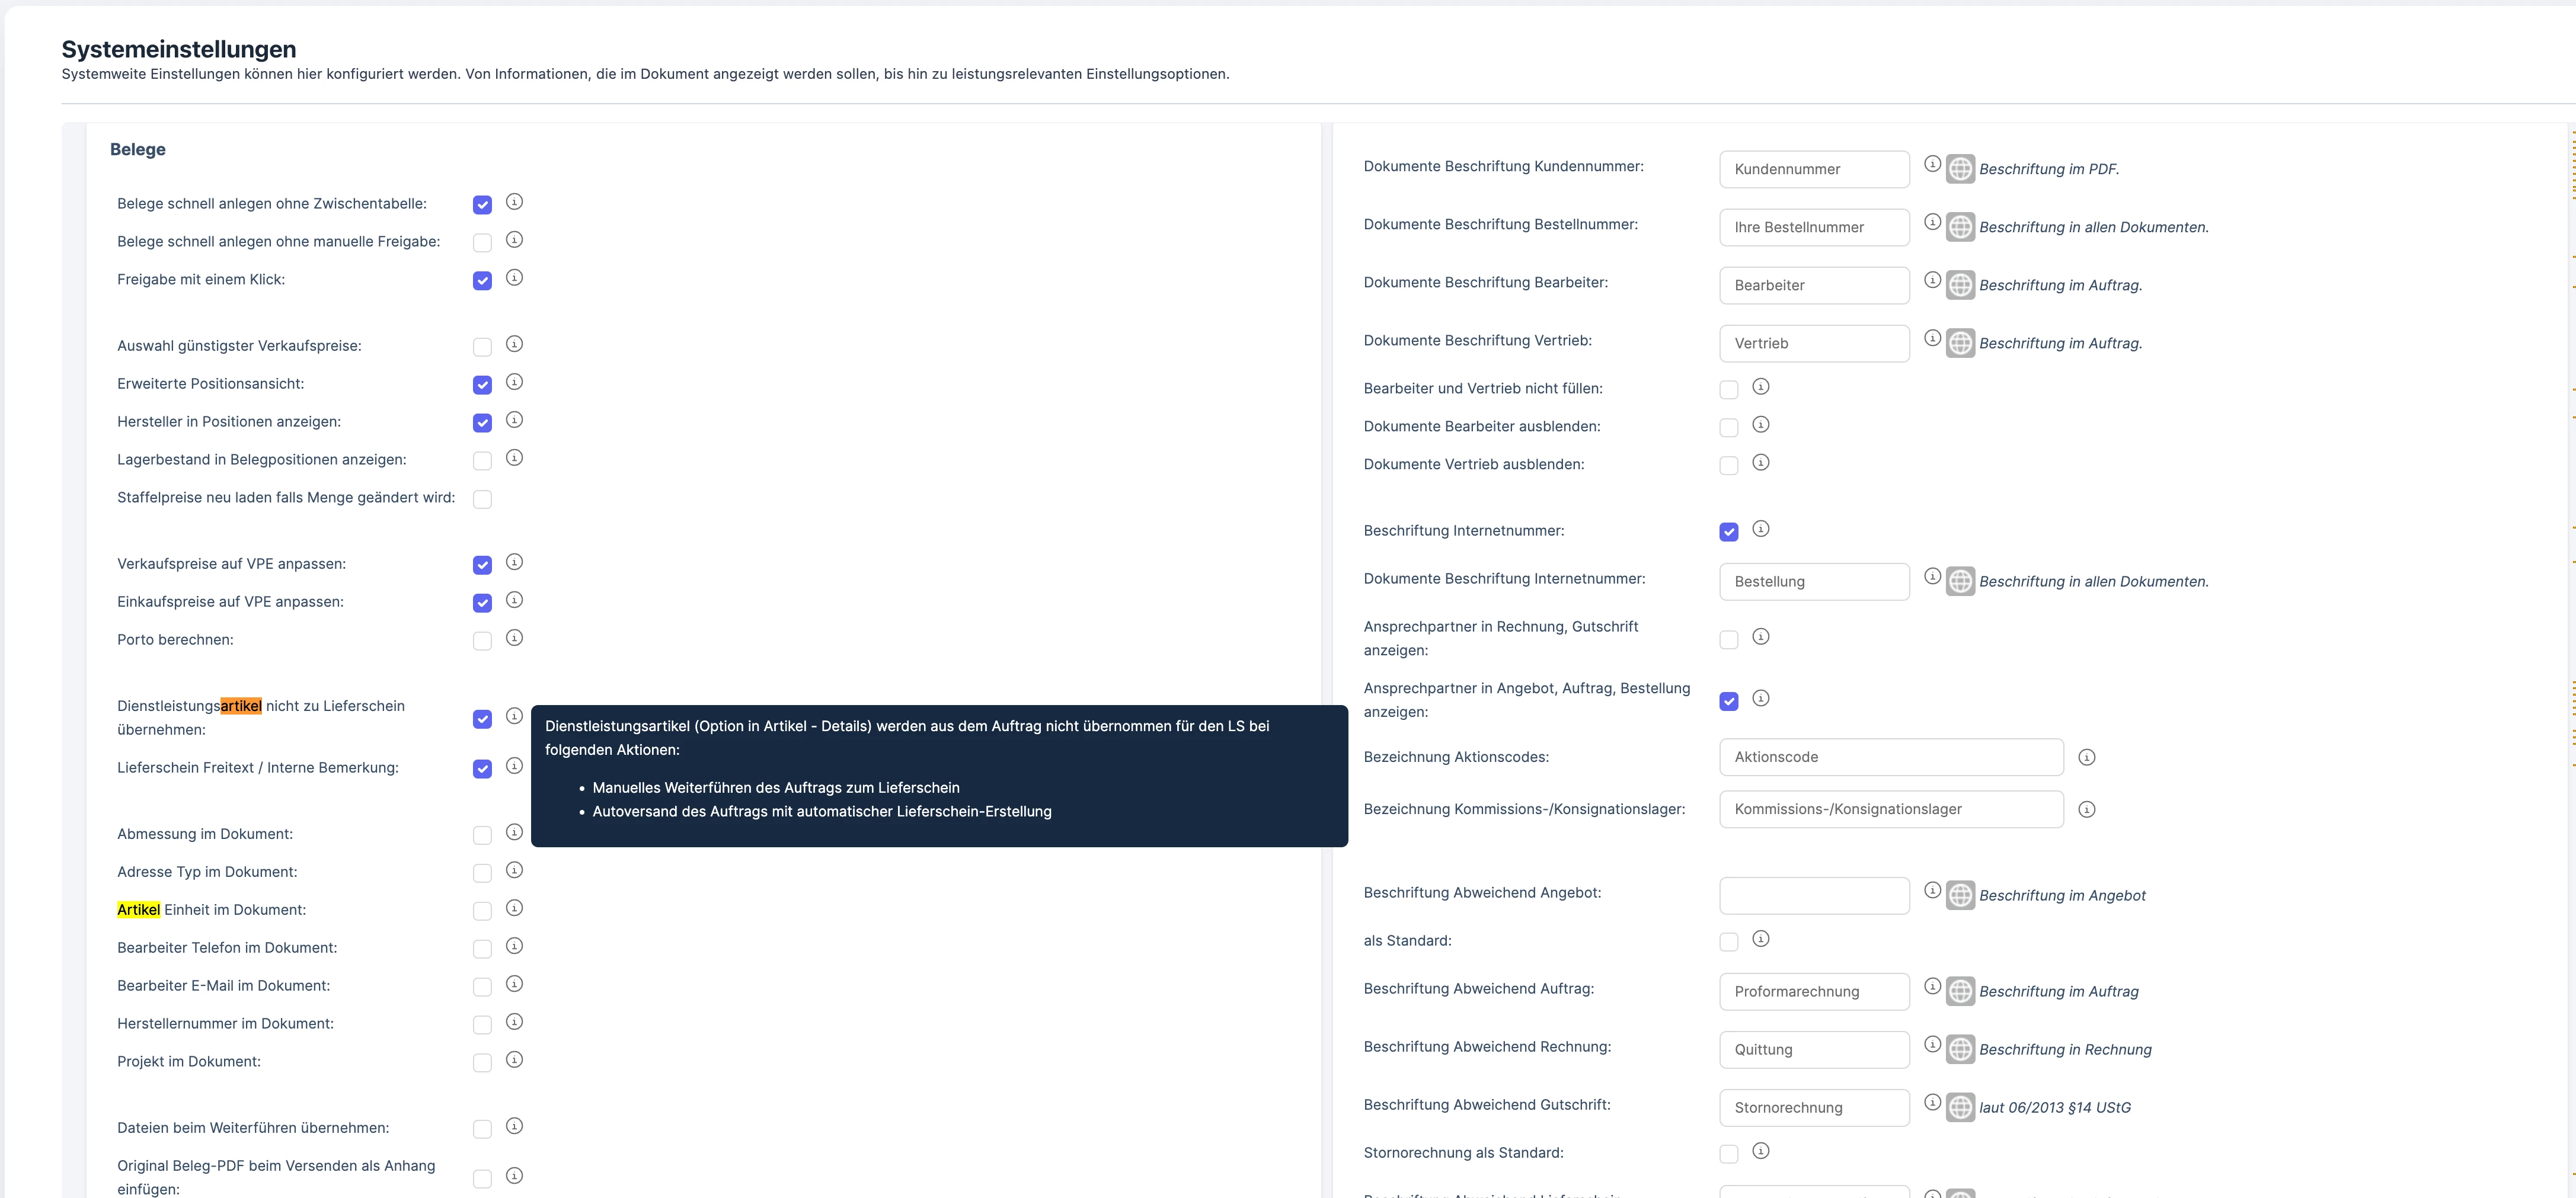Focus the empty Beschriftung Abweichend Angebot field
The width and height of the screenshot is (2576, 1198).
(x=1814, y=895)
